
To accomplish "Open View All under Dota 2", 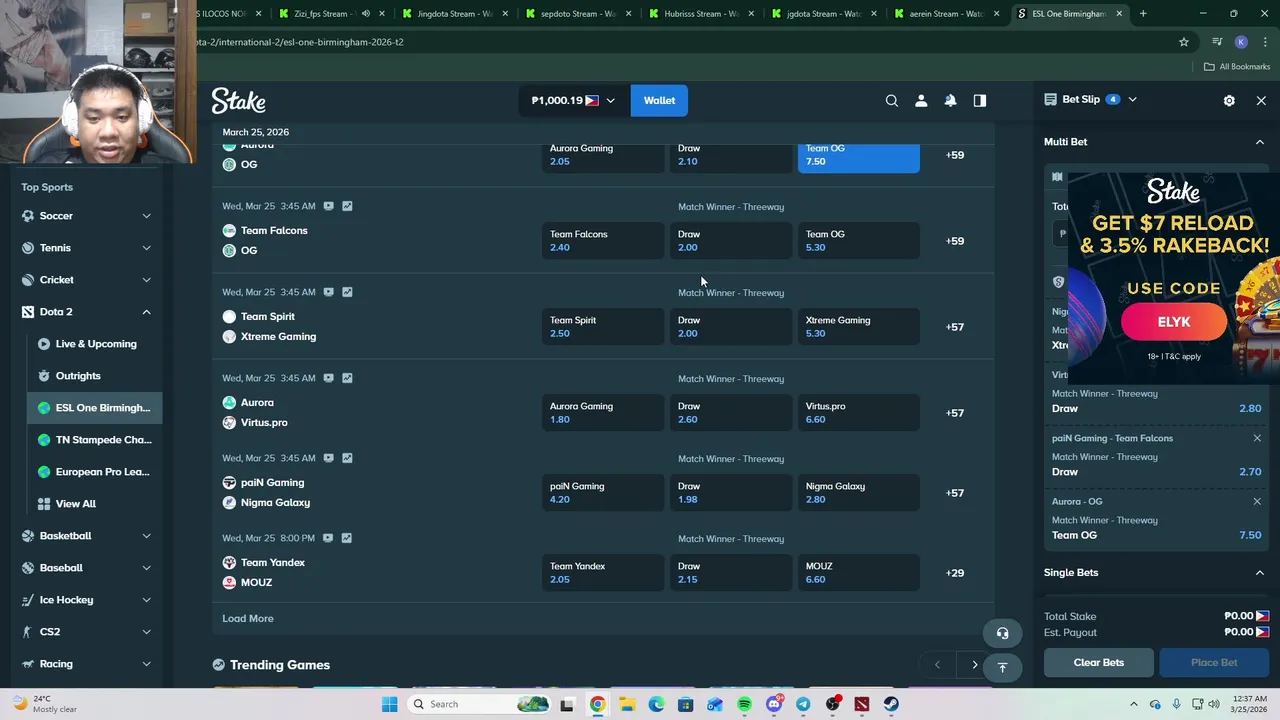I will point(76,504).
